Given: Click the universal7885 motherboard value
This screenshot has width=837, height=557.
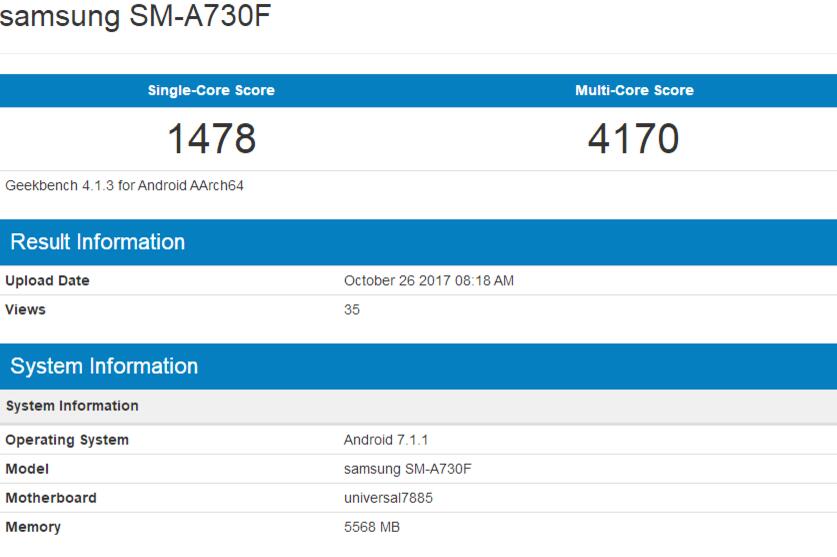Looking at the screenshot, I should (x=389, y=498).
